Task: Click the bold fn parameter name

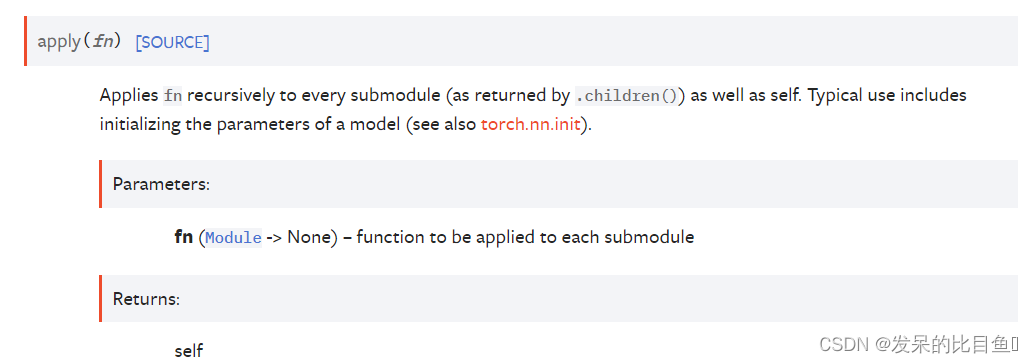Action: click(x=183, y=237)
